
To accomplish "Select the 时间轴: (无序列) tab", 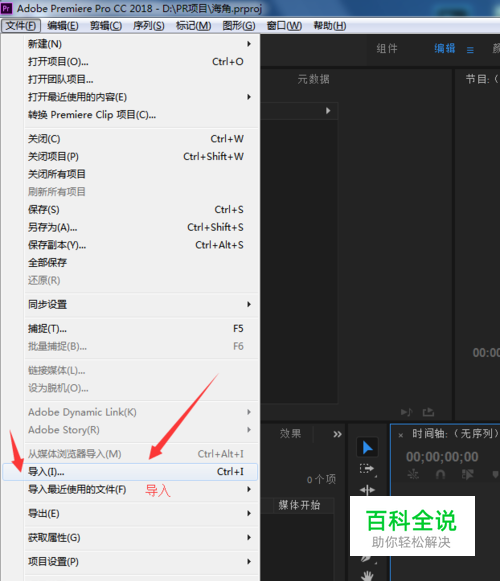I will click(x=455, y=434).
